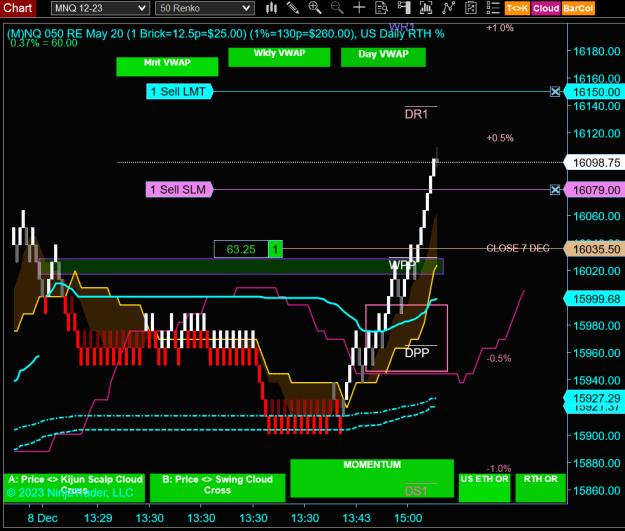Click the zoom out magnifier icon
625x531 pixels.
click(337, 8)
